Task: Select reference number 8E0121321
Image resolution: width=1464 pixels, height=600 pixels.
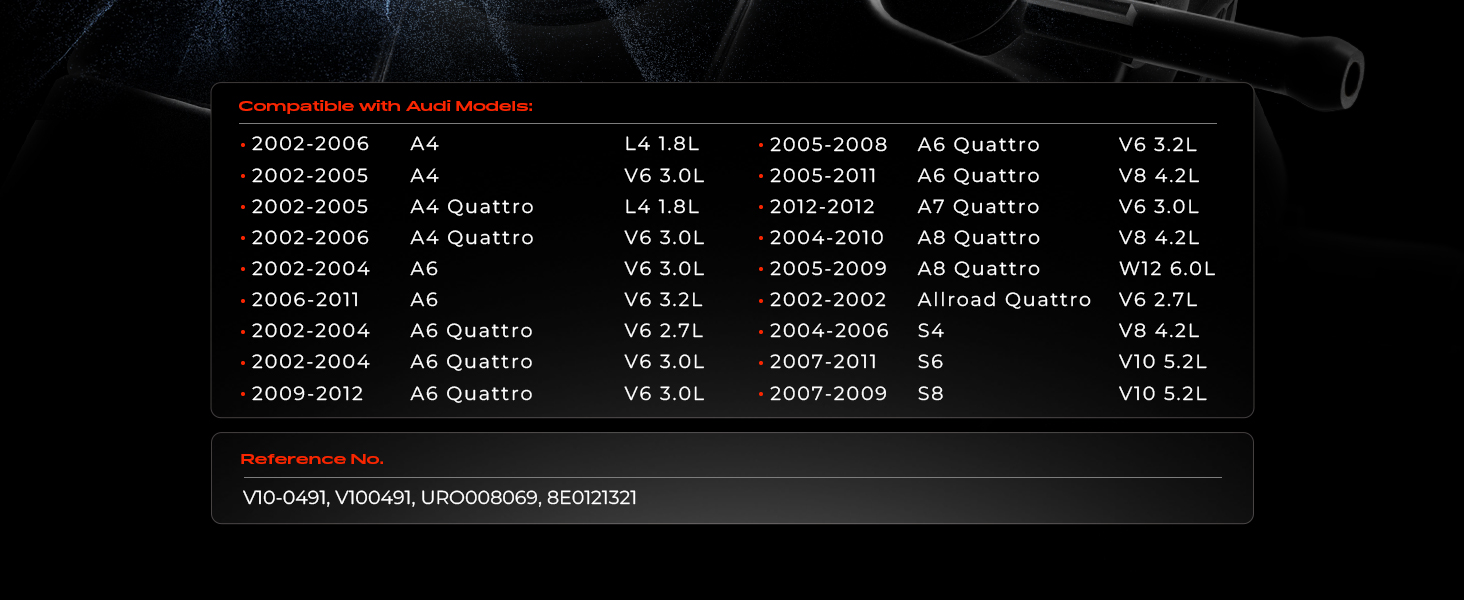Action: 592,498
